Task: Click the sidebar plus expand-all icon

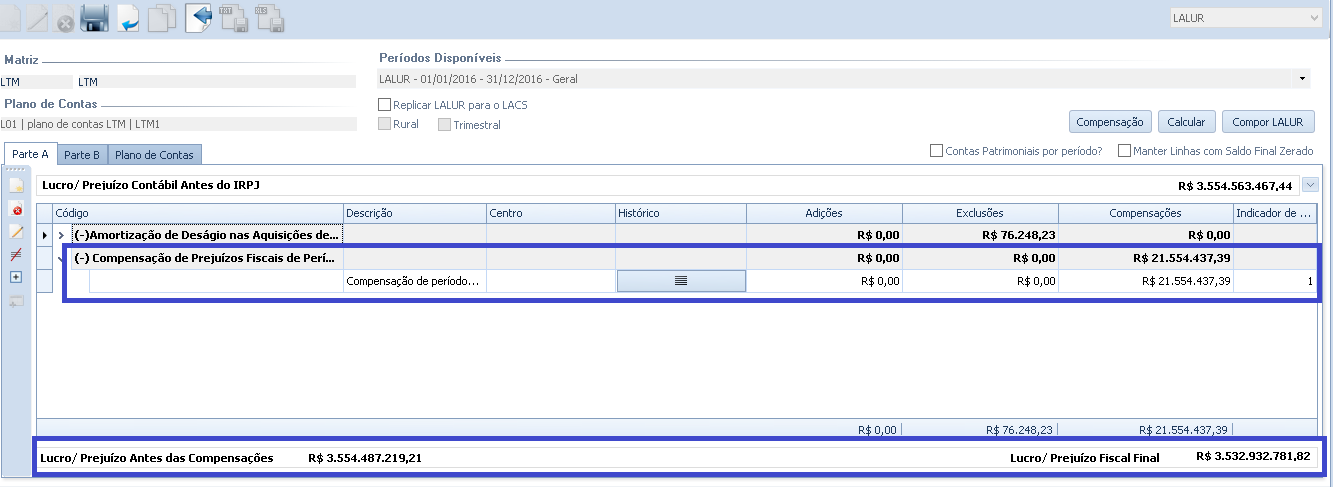Action: click(x=16, y=276)
